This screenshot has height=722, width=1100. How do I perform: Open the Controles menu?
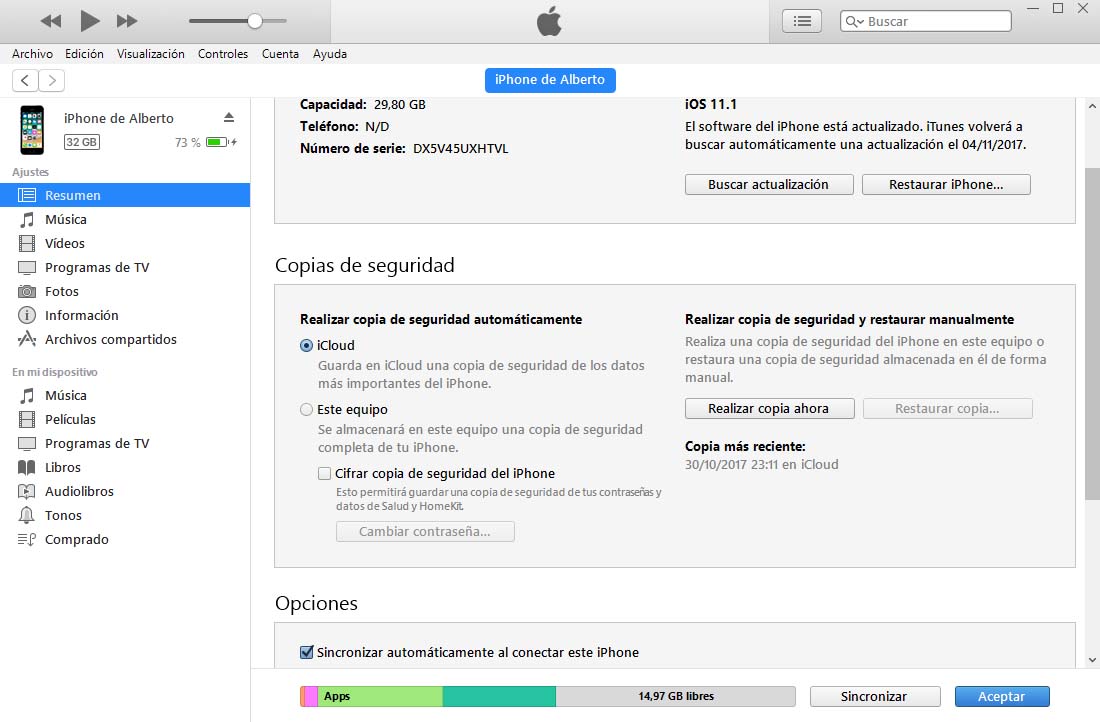coord(223,54)
